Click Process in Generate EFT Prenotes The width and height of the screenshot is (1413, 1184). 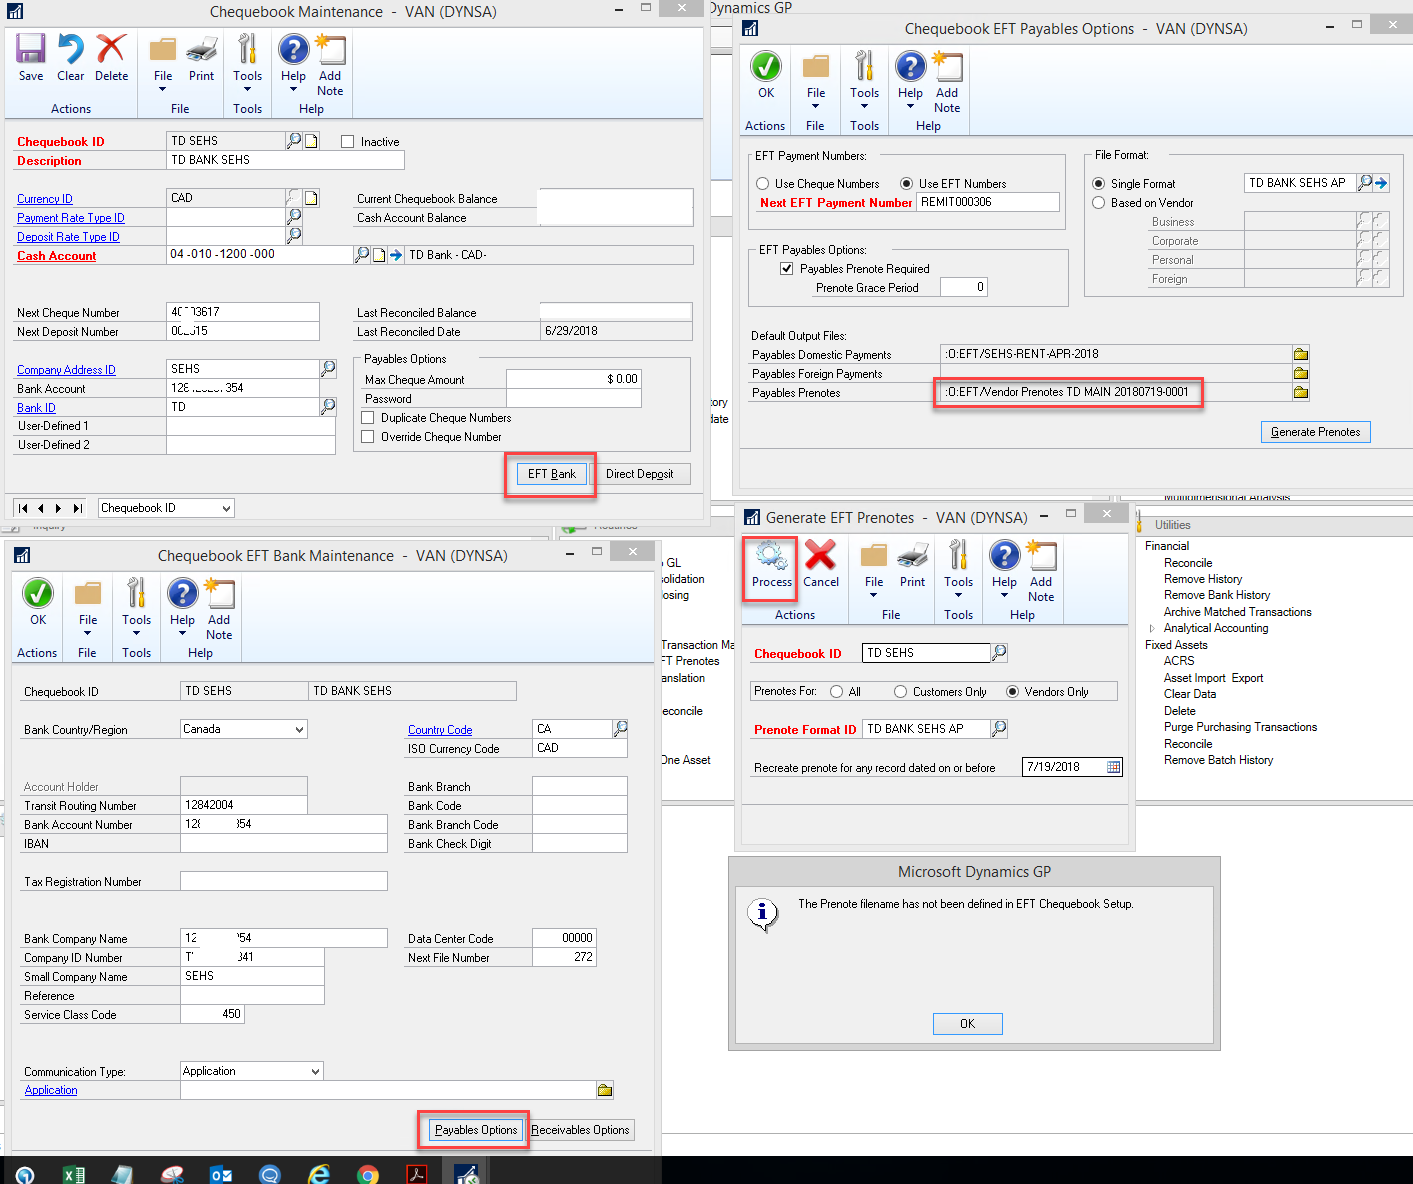coord(769,566)
